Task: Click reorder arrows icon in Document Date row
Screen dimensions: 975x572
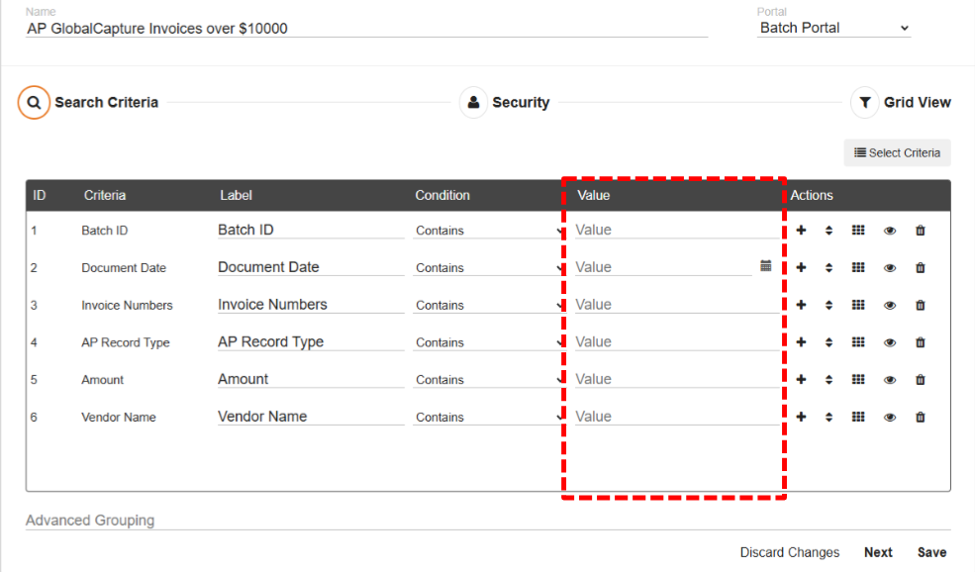Action: (x=829, y=267)
